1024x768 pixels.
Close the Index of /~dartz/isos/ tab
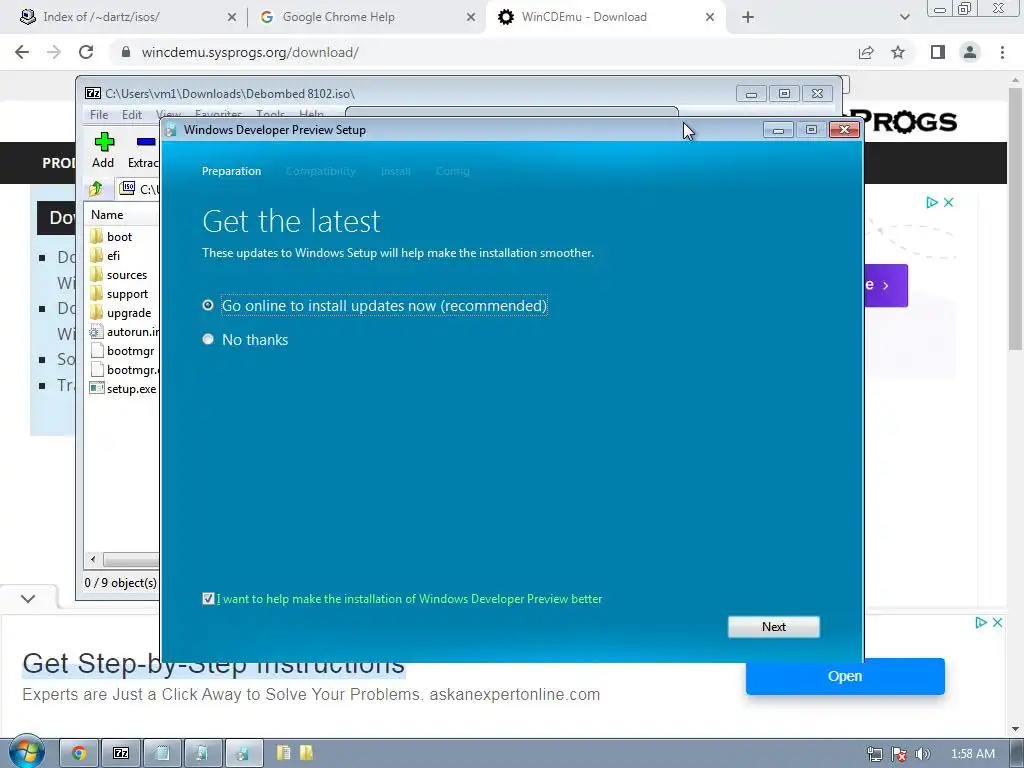[232, 18]
